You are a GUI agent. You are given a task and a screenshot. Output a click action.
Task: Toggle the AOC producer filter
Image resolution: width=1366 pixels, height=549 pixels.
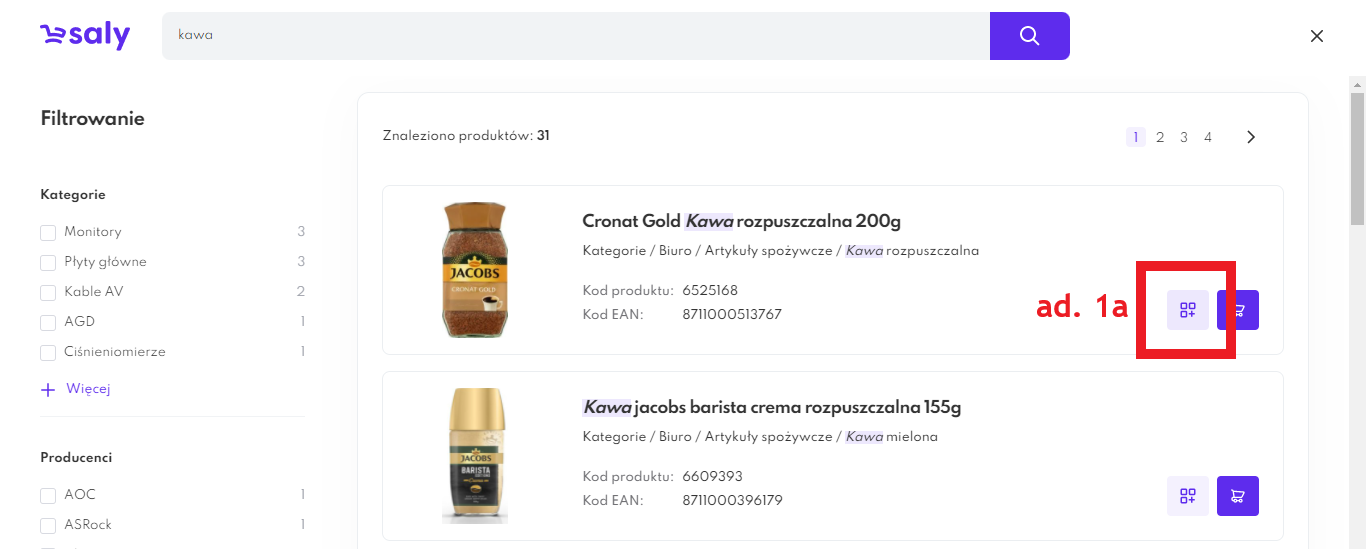[48, 495]
